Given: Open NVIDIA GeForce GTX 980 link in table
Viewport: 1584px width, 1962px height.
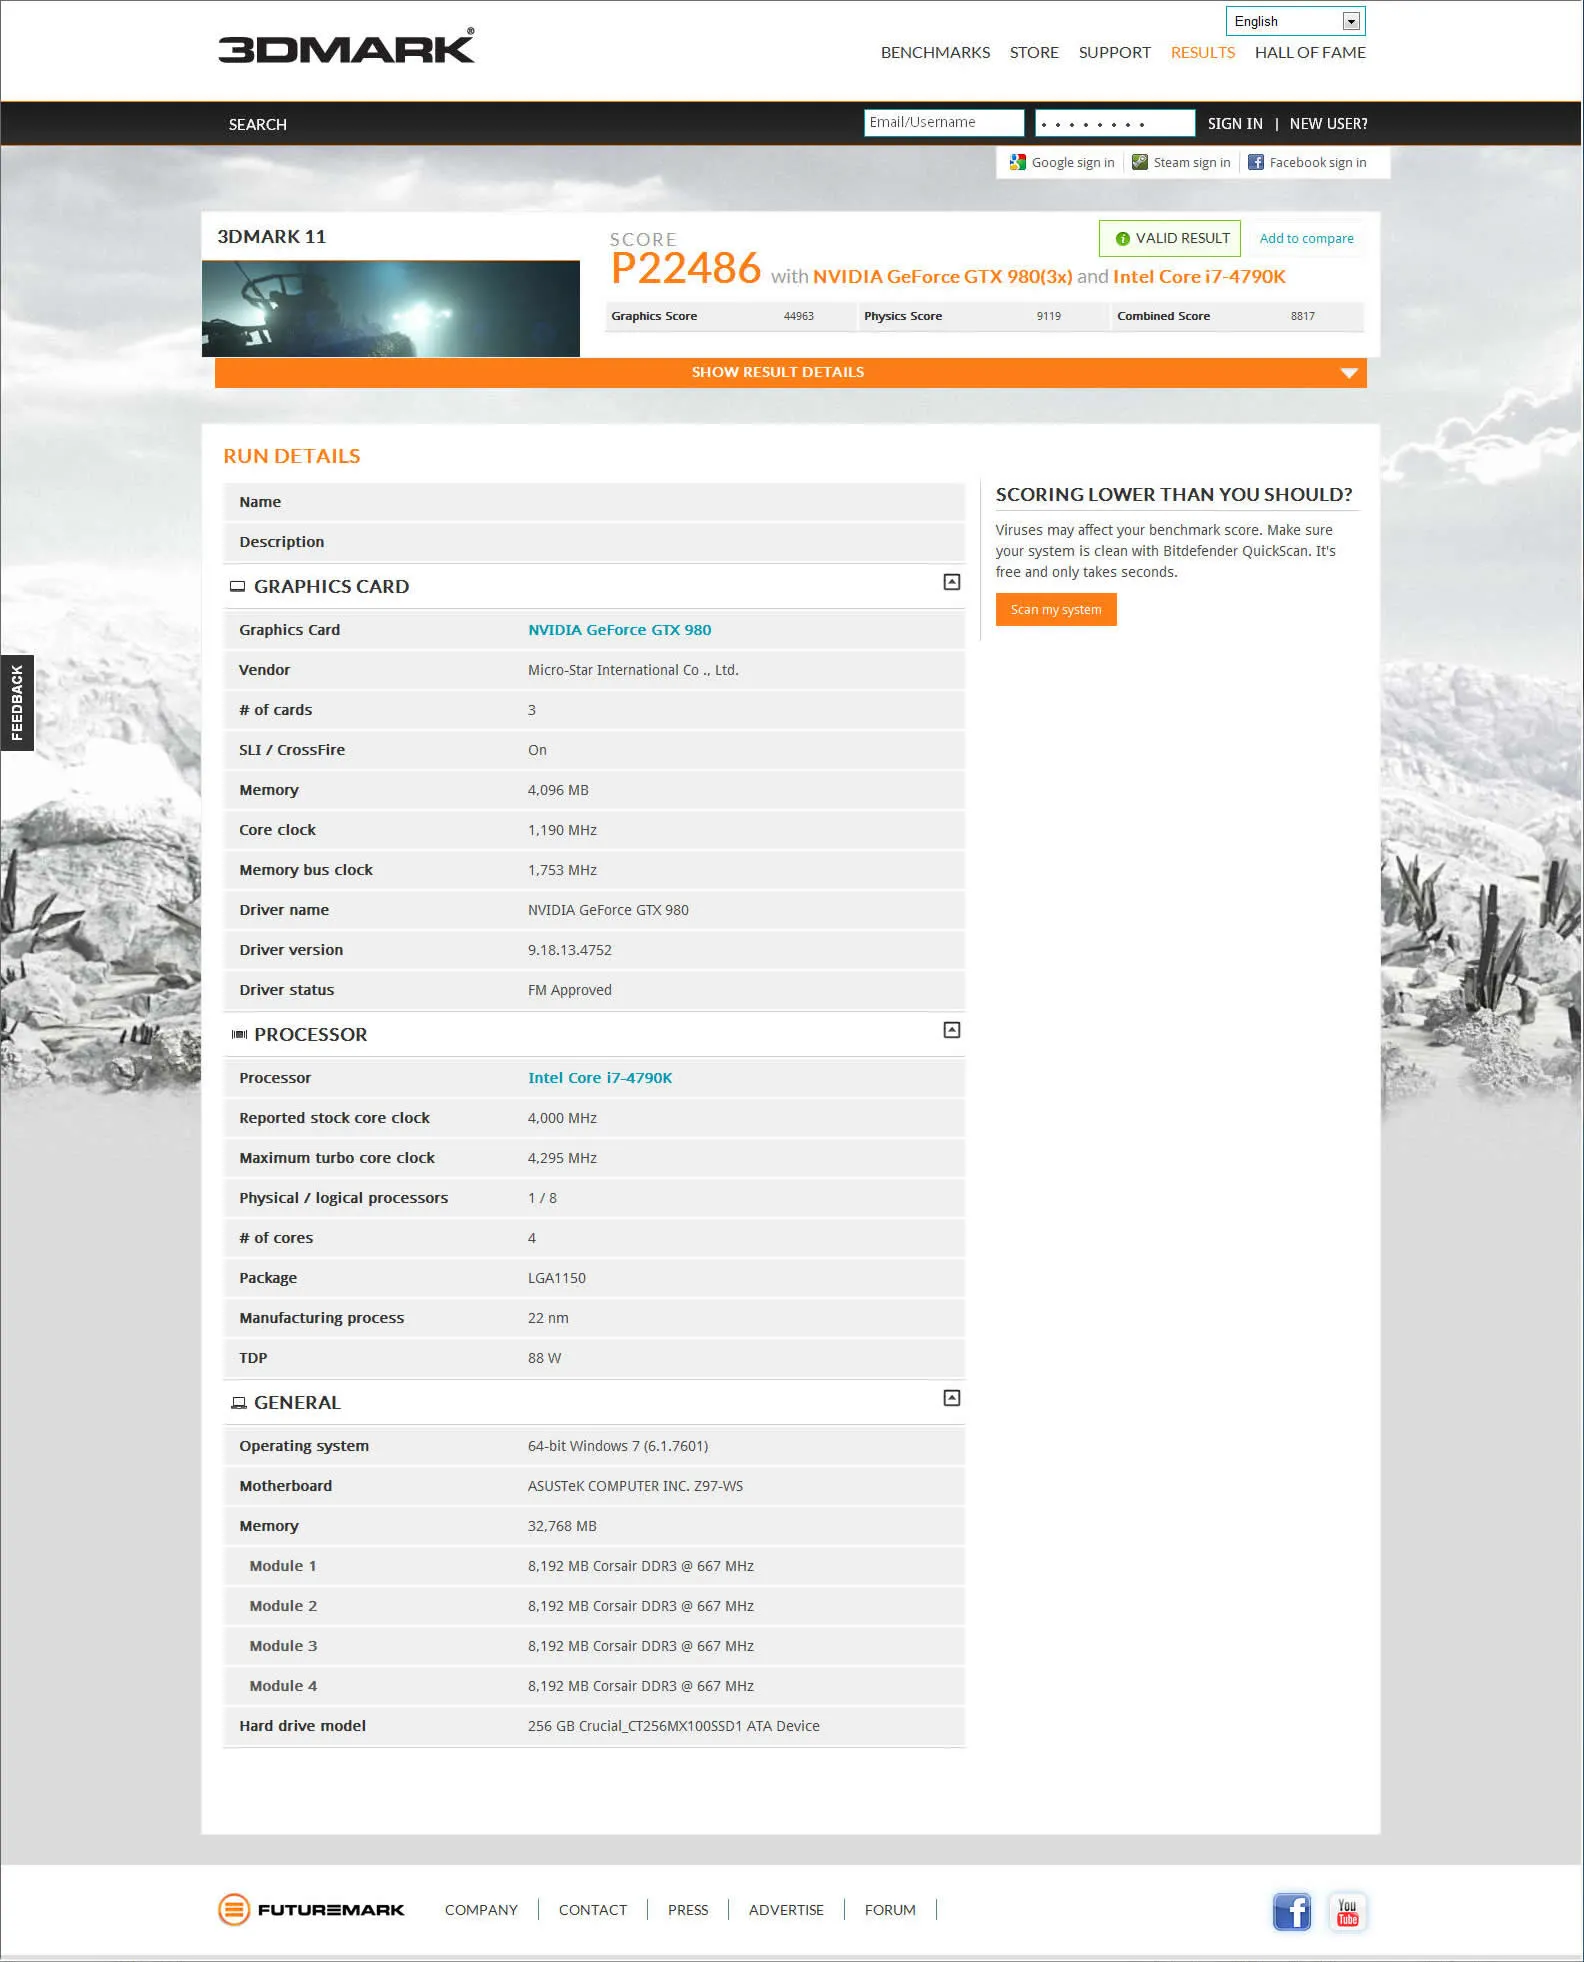Looking at the screenshot, I should (x=620, y=630).
